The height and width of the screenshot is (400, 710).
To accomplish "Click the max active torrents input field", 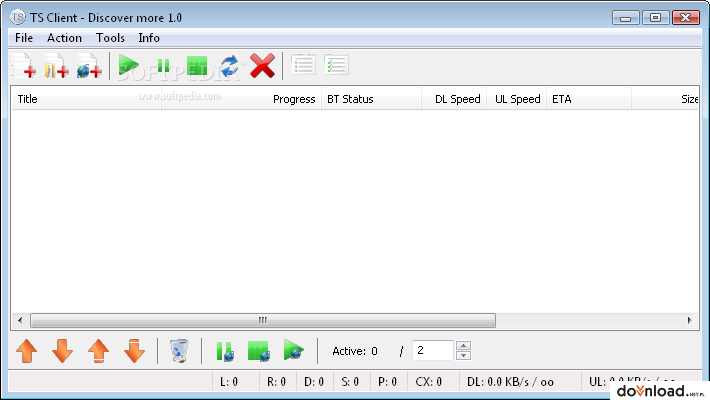I will [x=433, y=350].
